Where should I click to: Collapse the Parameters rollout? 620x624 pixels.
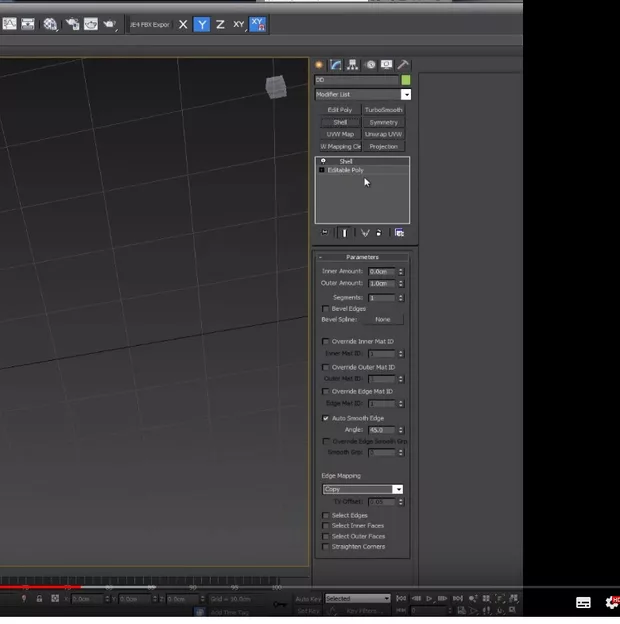362,257
